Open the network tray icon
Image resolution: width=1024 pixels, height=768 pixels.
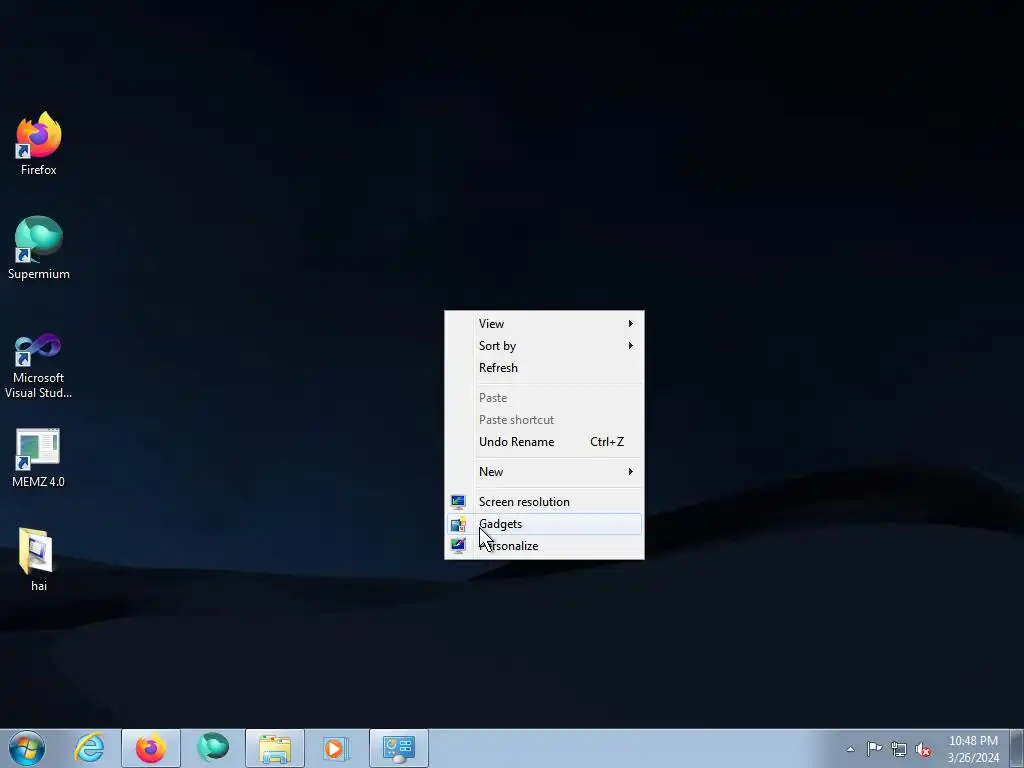coord(899,749)
